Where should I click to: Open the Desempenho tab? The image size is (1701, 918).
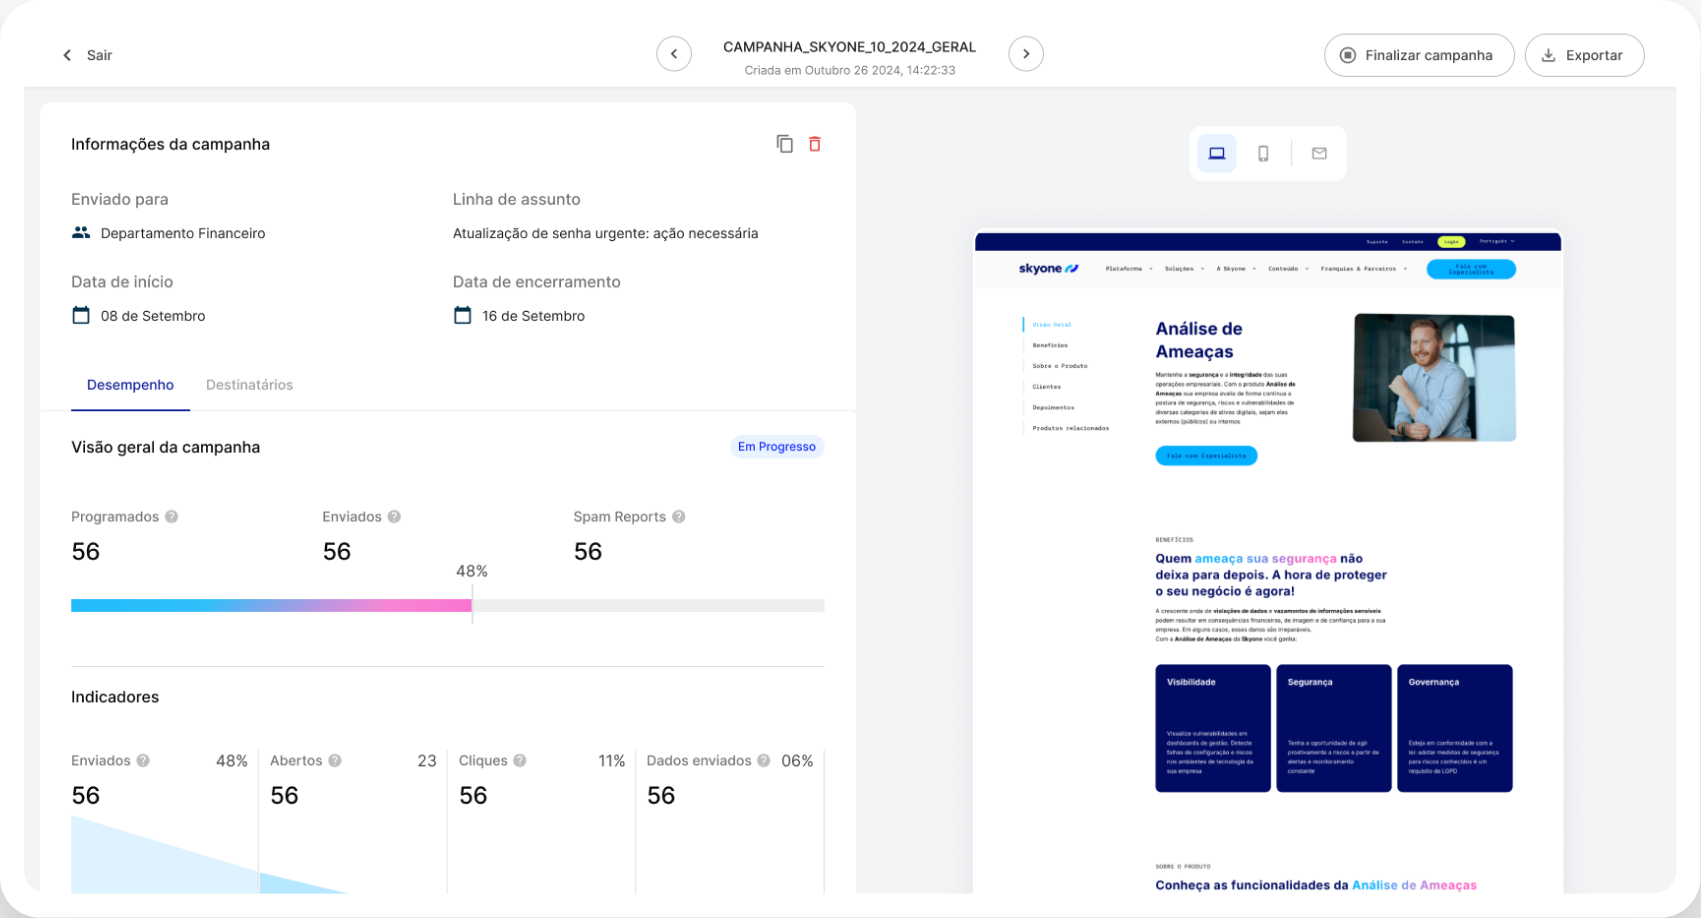(130, 385)
